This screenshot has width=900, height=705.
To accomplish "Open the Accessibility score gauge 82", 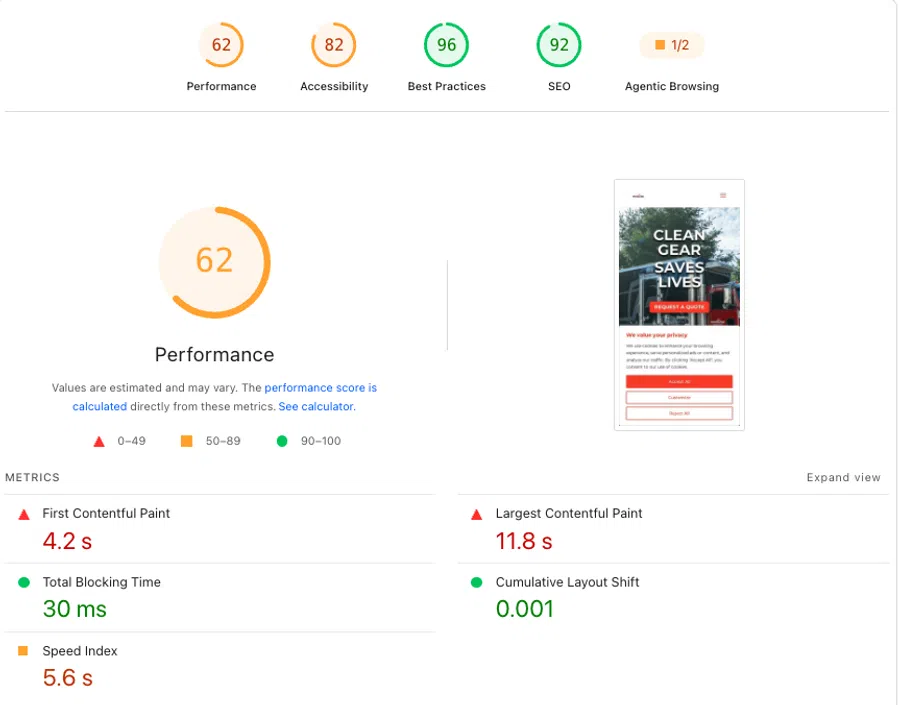I will click(333, 45).
